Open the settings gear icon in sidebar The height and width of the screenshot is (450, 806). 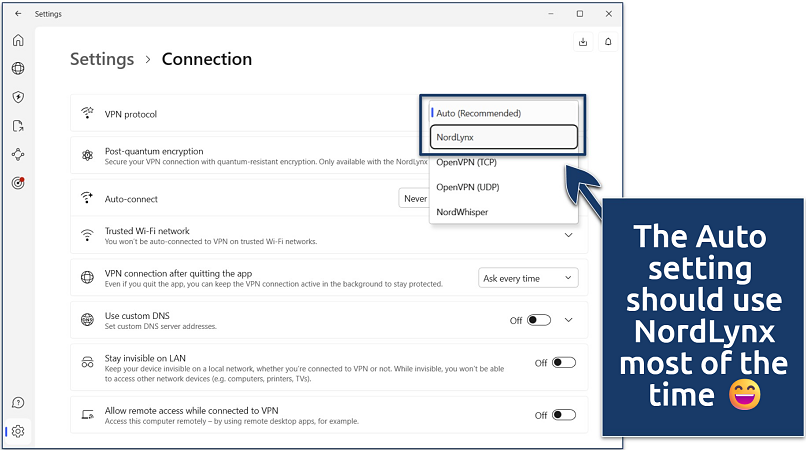18,432
